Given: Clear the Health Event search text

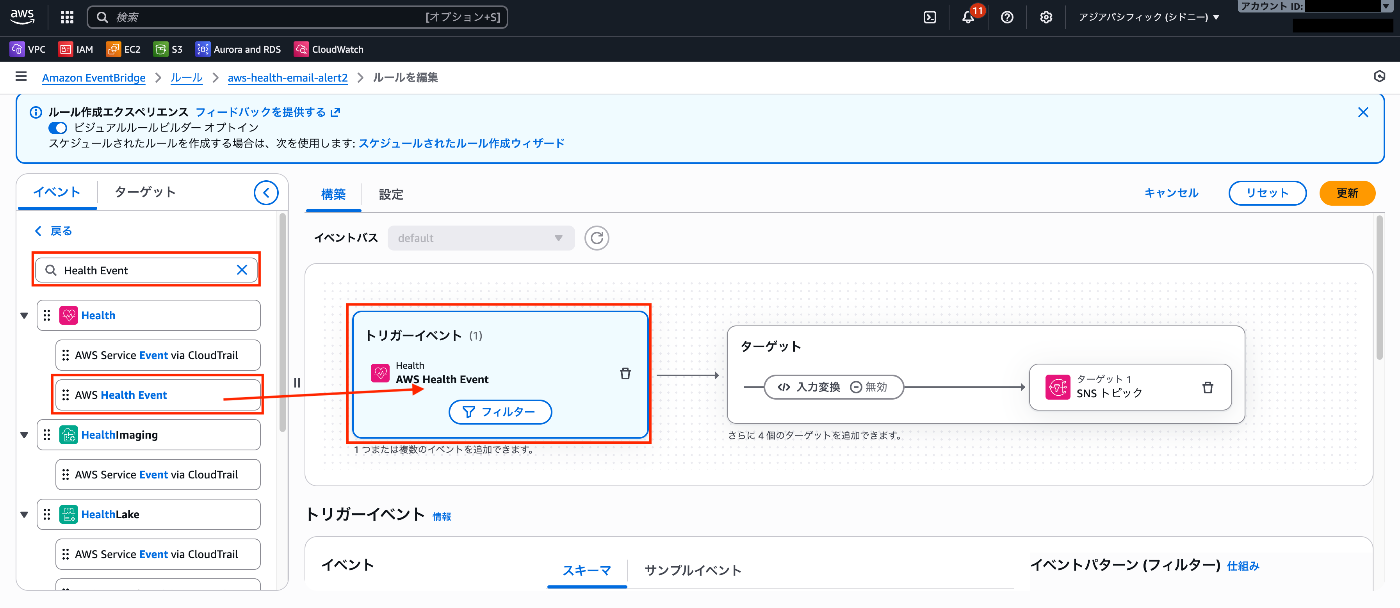Looking at the screenshot, I should tap(242, 270).
